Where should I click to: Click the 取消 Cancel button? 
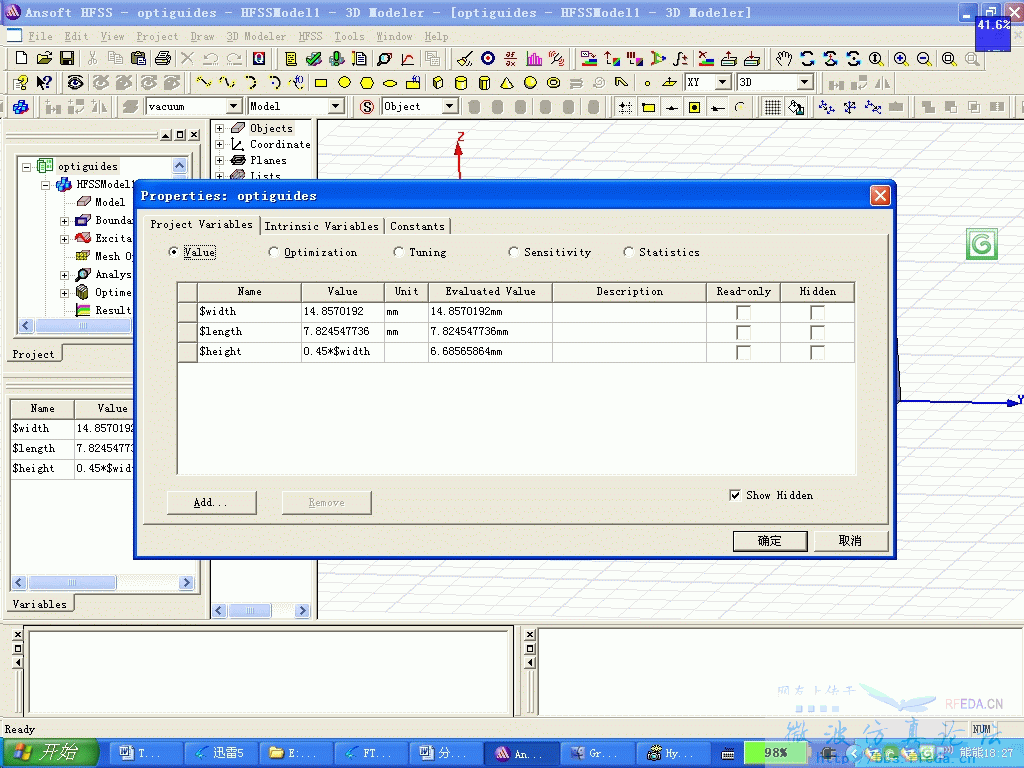coord(850,541)
